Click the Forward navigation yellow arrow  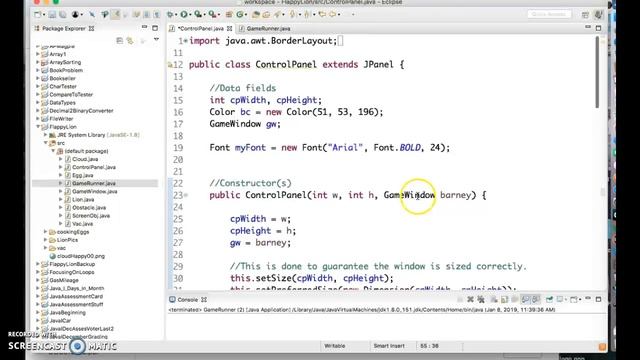coord(333,15)
